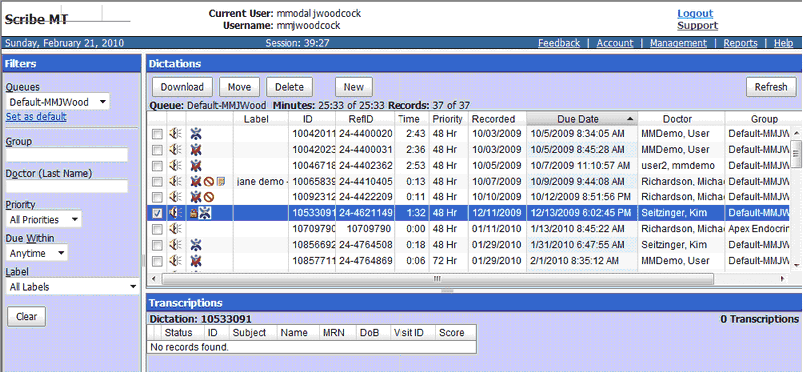Open the Due Within Anytime dropdown
The height and width of the screenshot is (373, 803).
click(37, 253)
